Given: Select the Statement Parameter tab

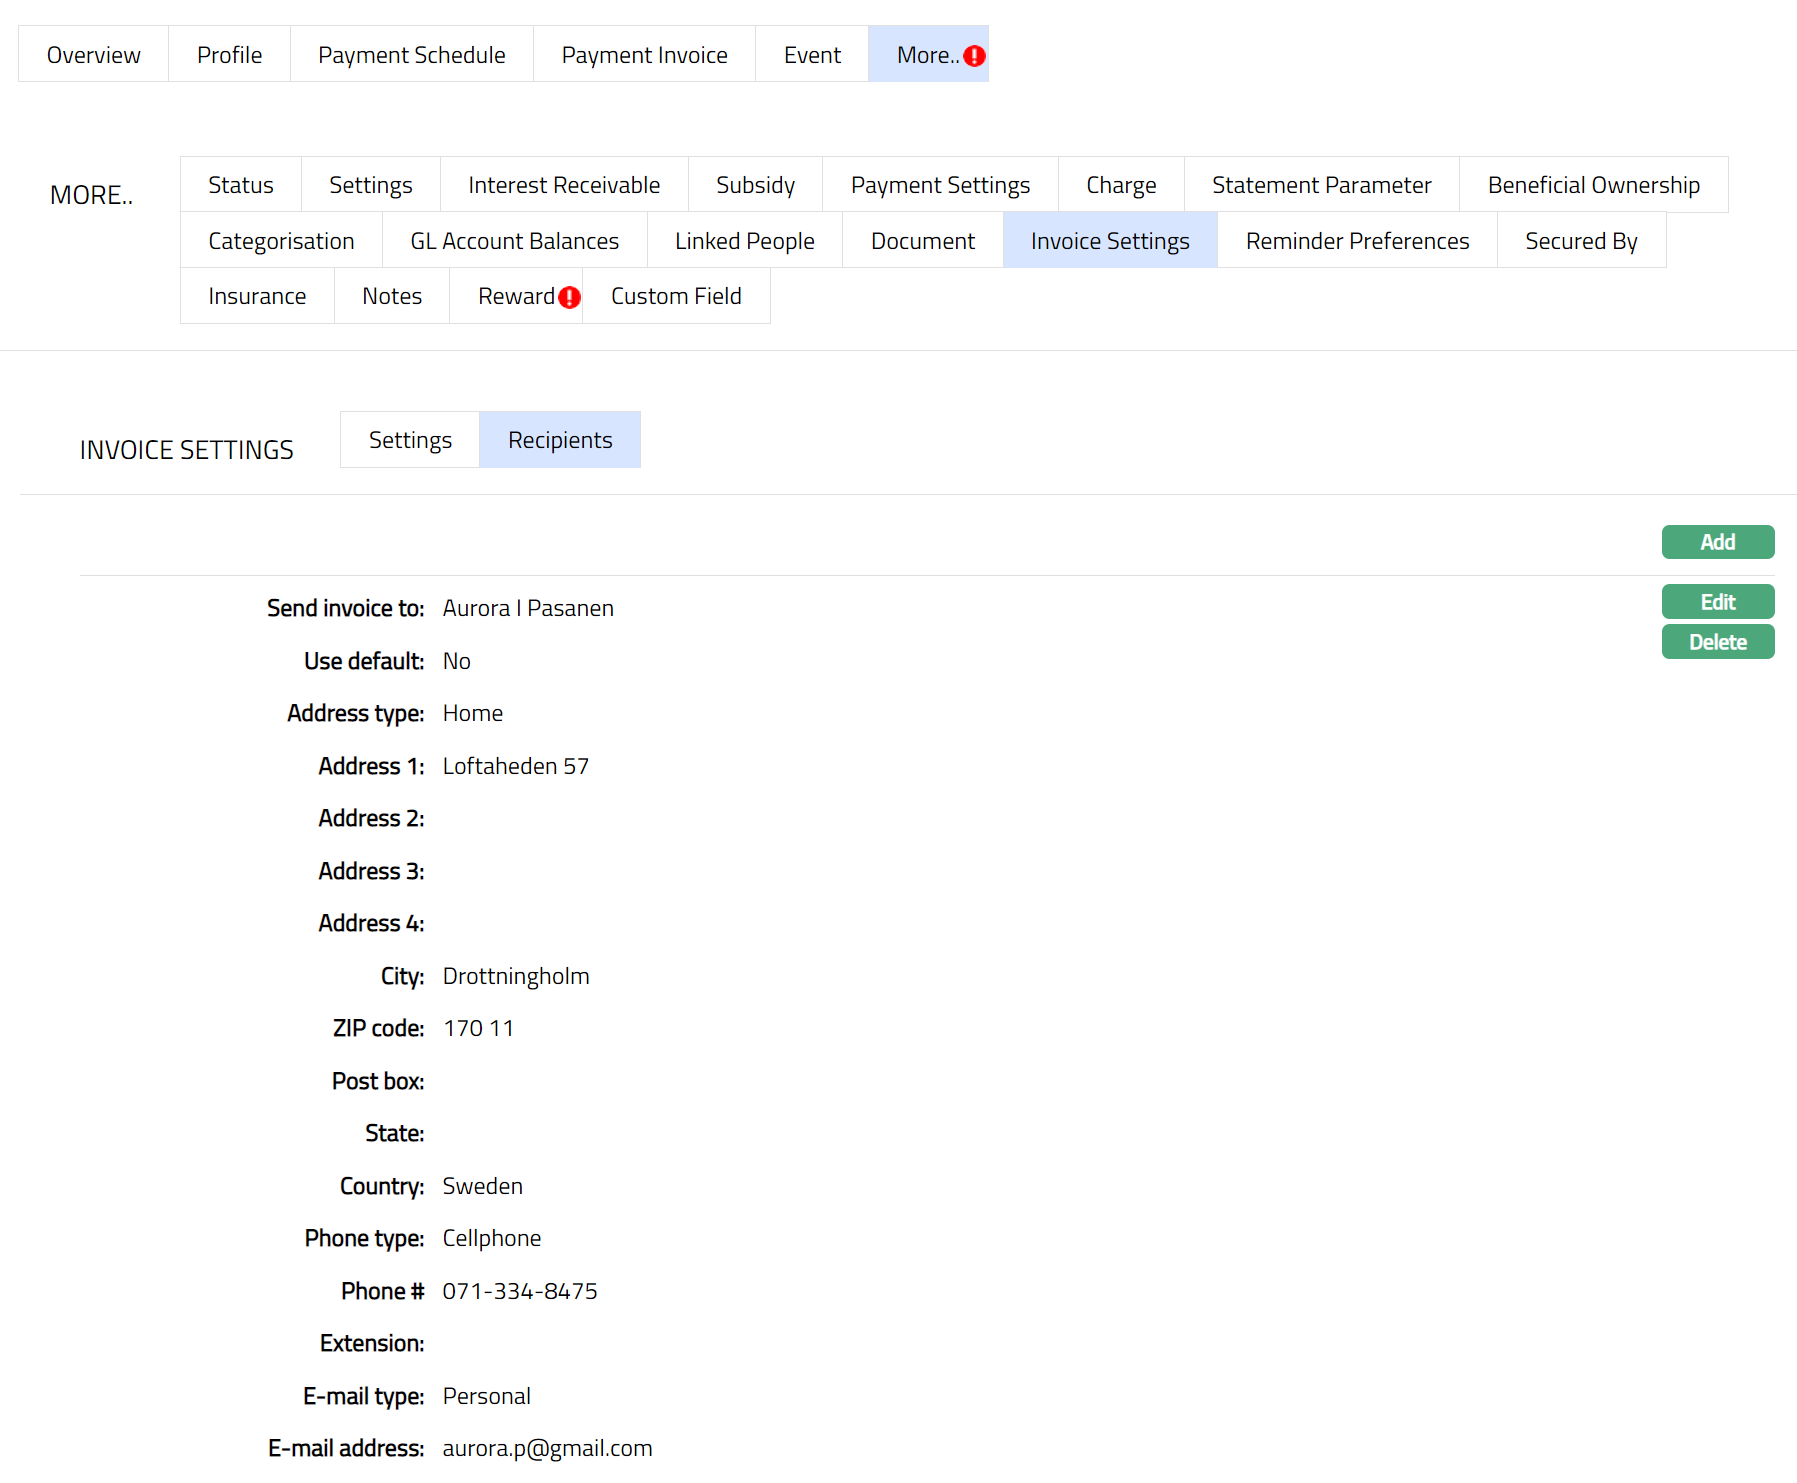Looking at the screenshot, I should (x=1321, y=185).
